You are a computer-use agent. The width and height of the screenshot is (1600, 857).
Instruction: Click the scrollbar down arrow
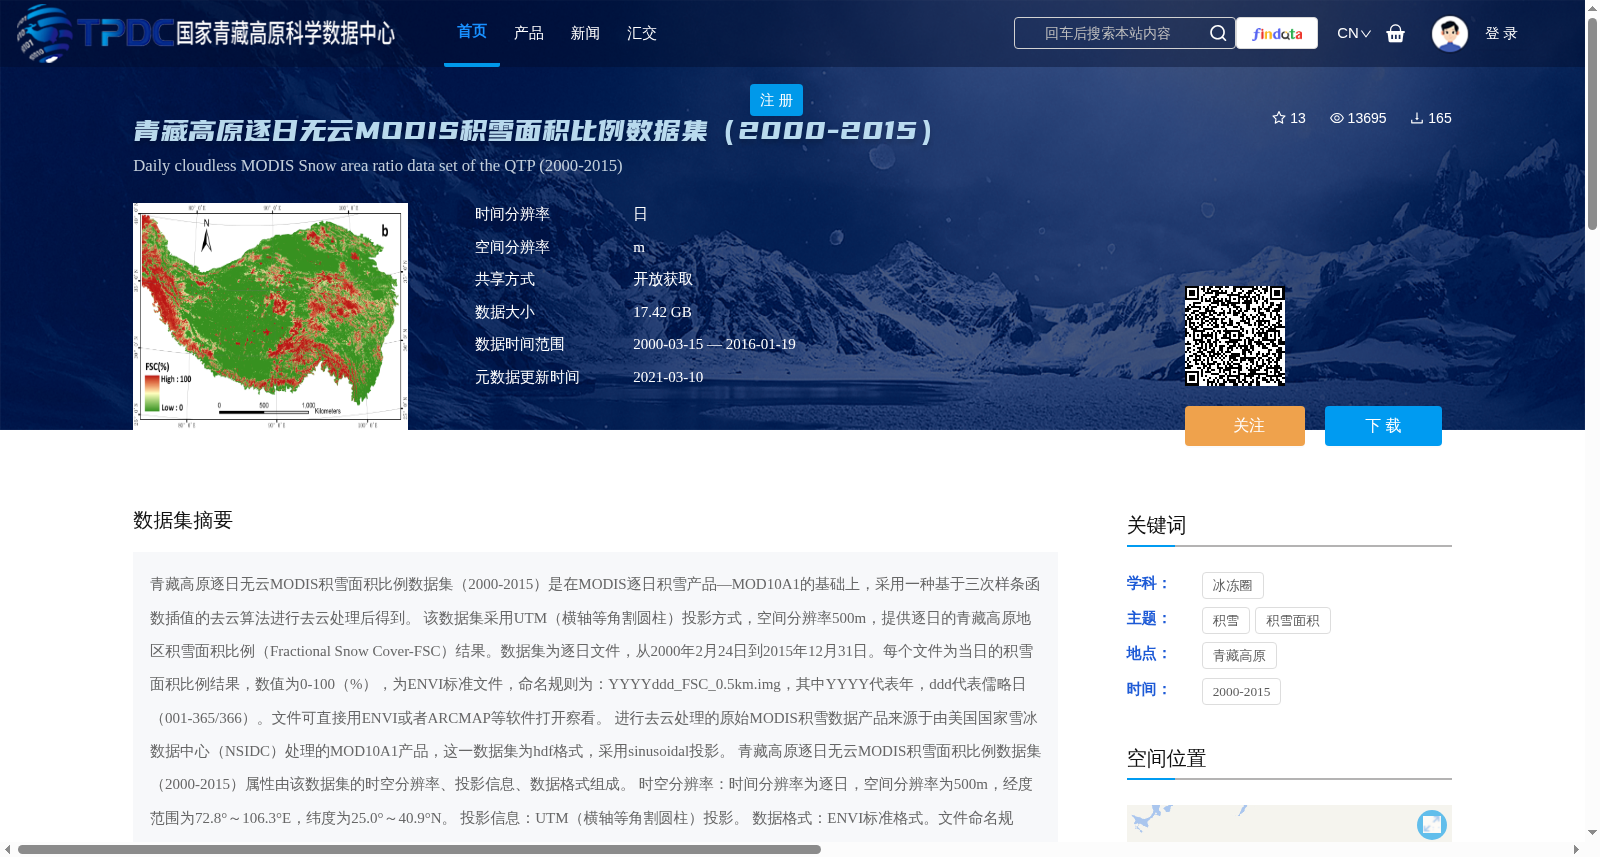click(1592, 832)
